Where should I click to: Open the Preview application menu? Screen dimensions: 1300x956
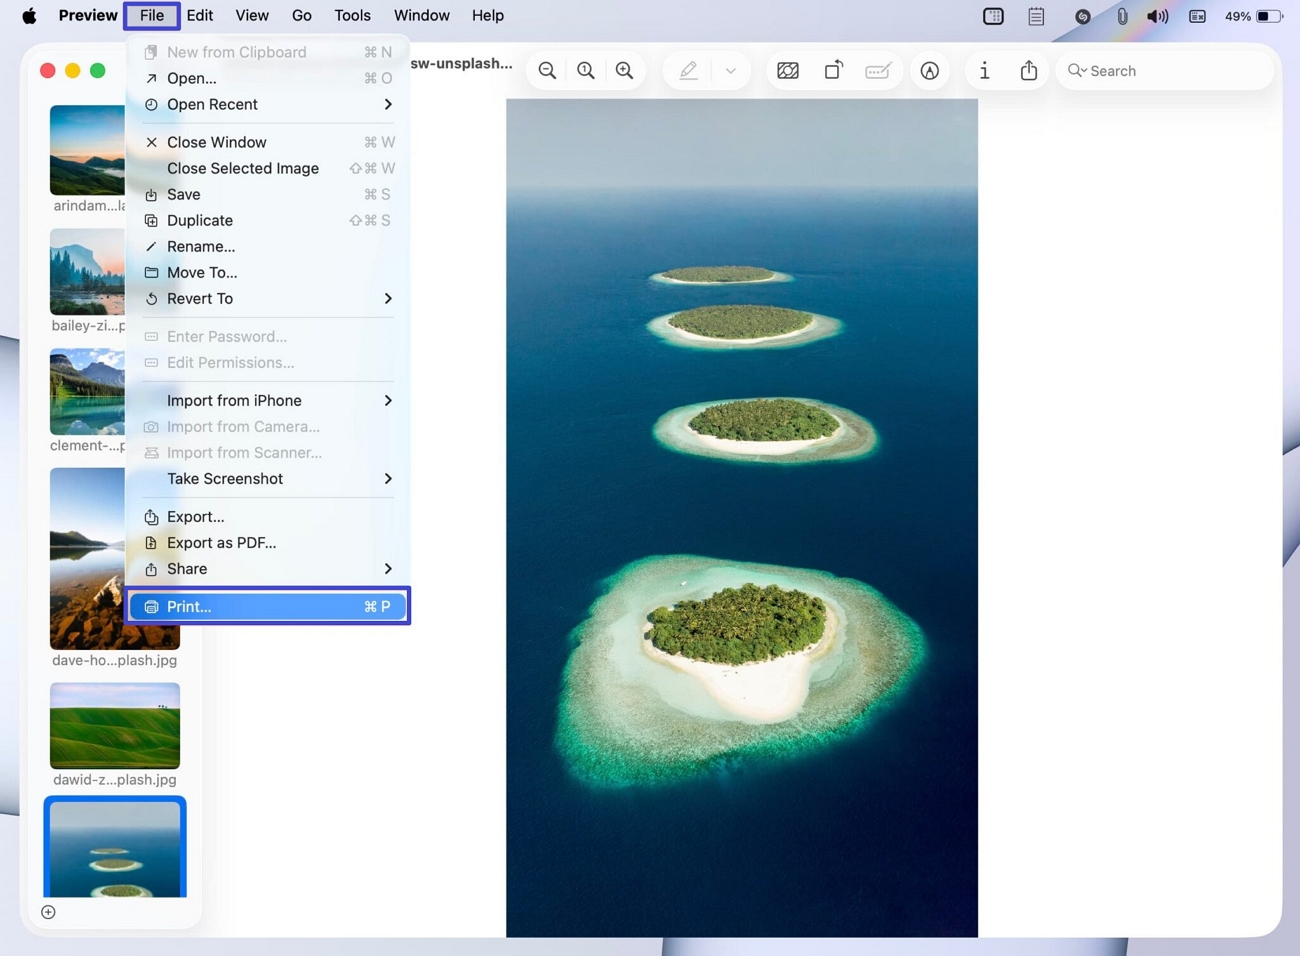88,16
